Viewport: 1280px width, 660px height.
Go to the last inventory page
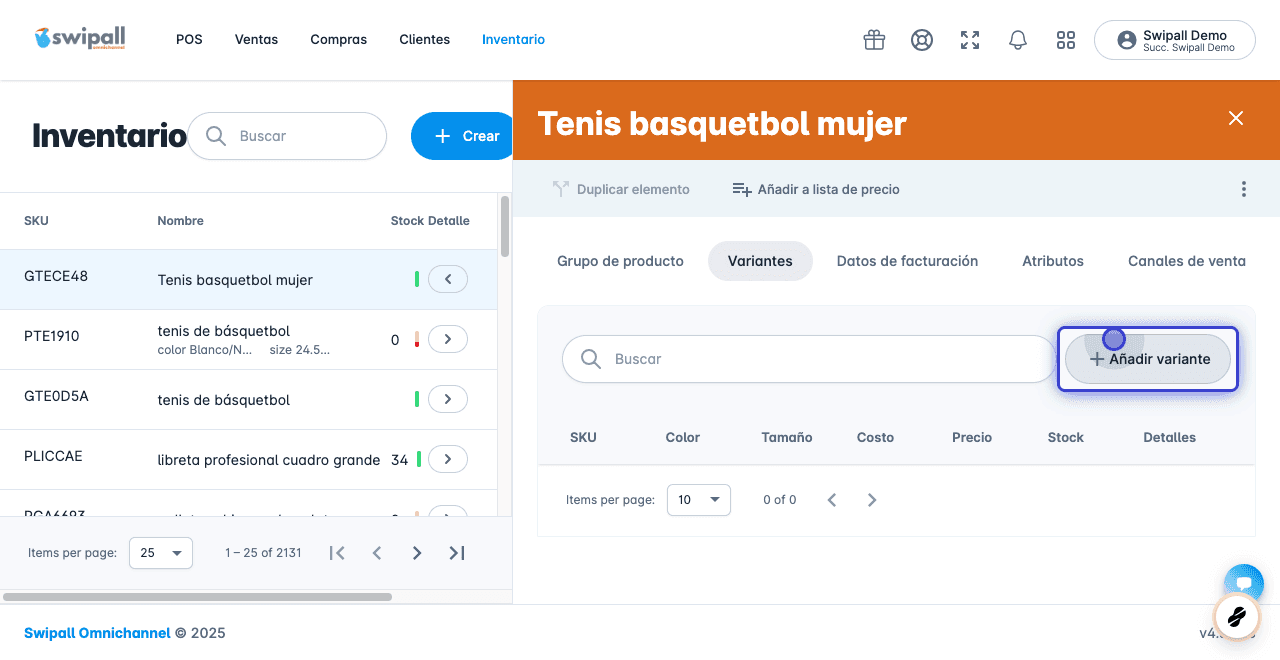457,553
